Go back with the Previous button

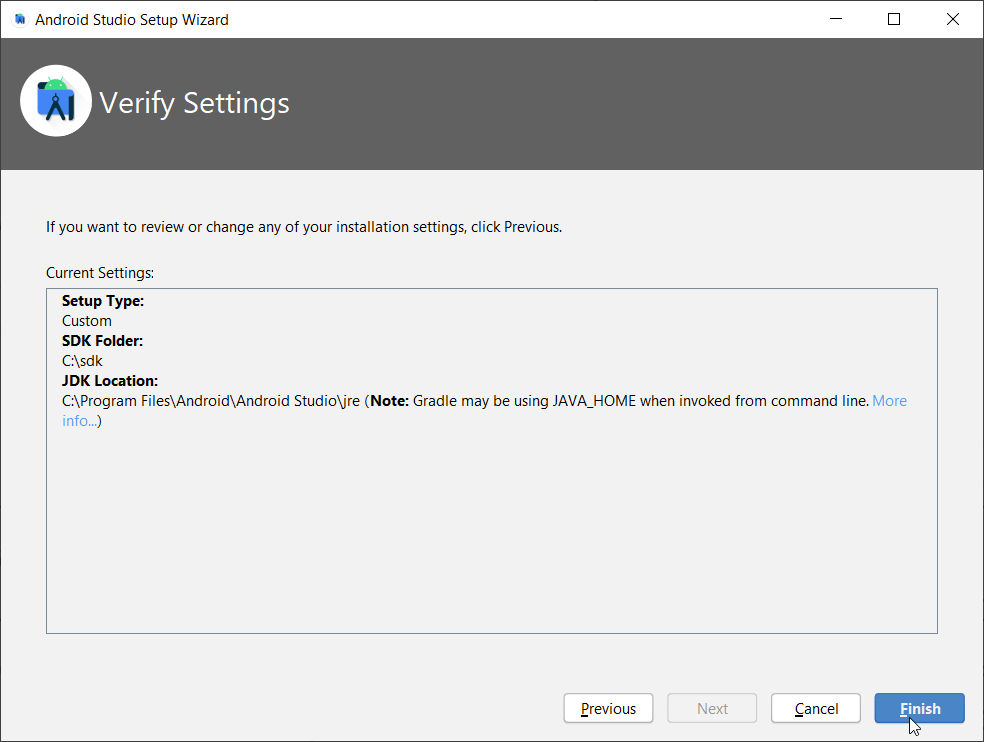pyautogui.click(x=608, y=708)
